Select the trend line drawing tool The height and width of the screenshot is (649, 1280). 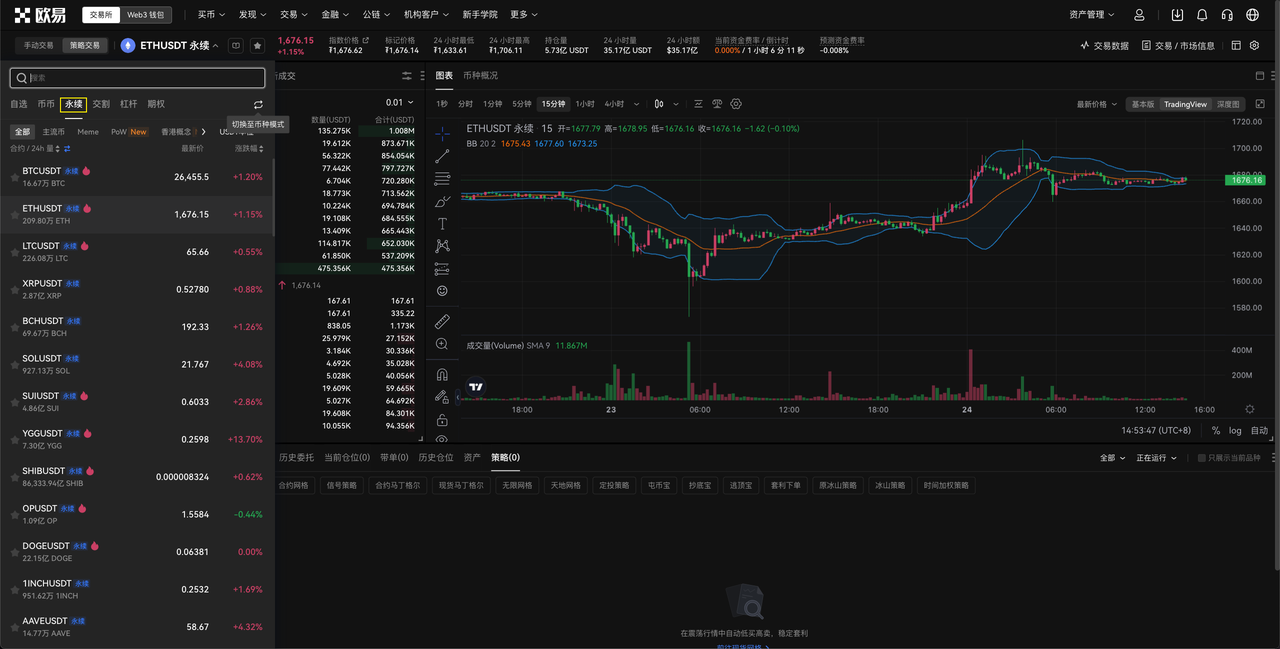442,156
